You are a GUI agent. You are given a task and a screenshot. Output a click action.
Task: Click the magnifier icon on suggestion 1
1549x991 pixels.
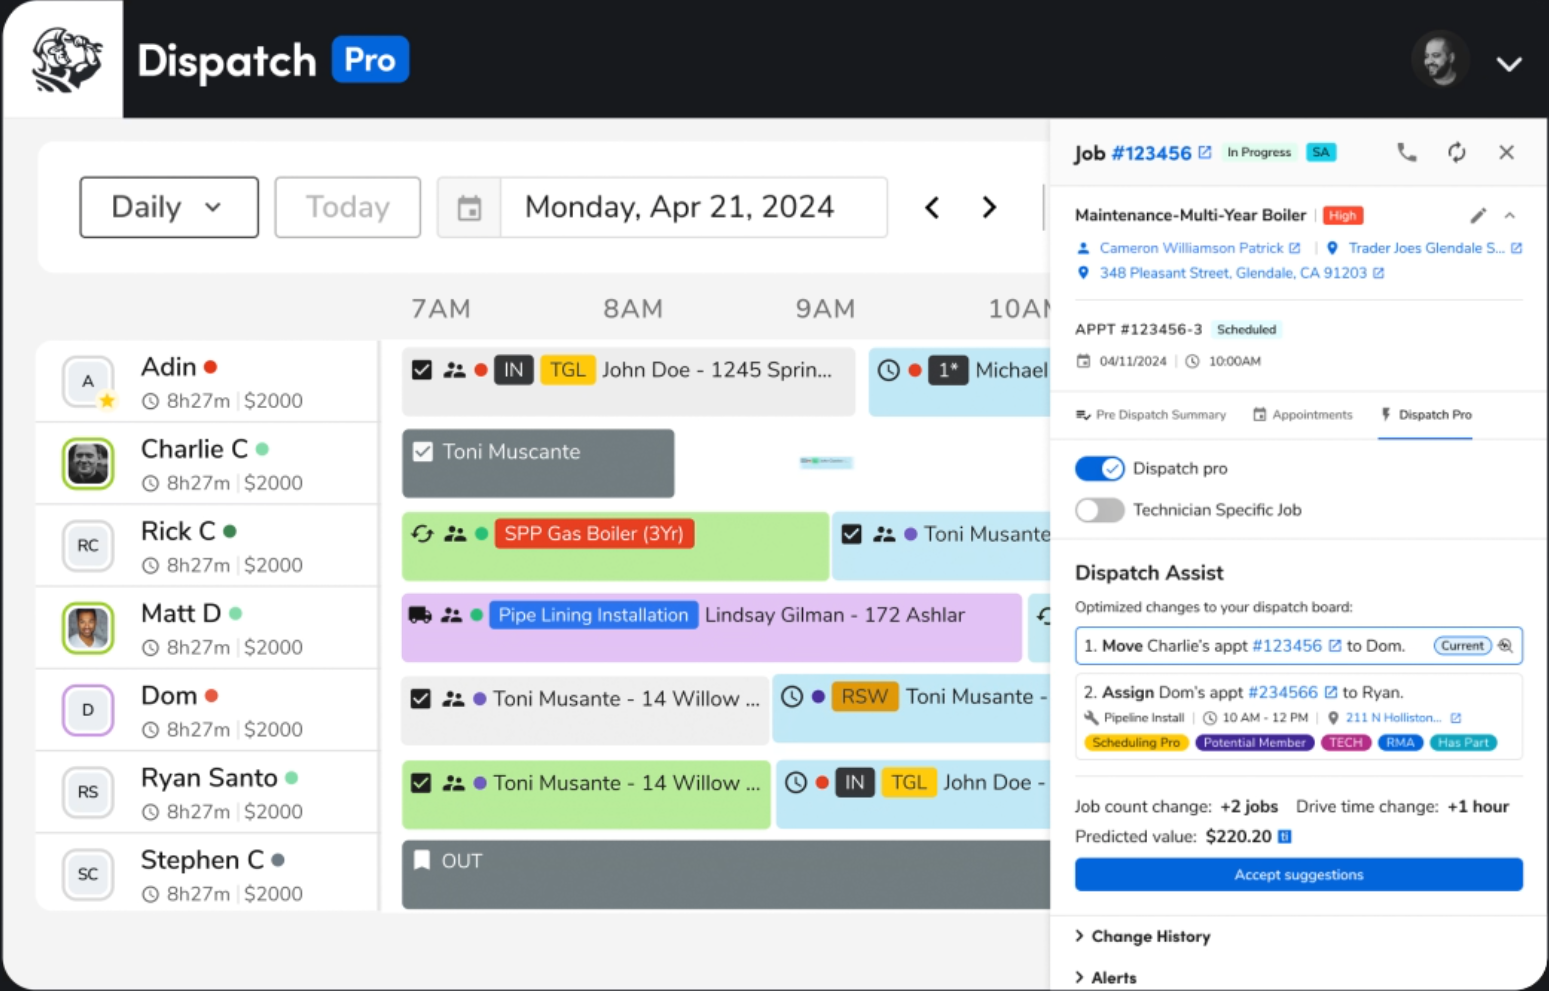1505,646
